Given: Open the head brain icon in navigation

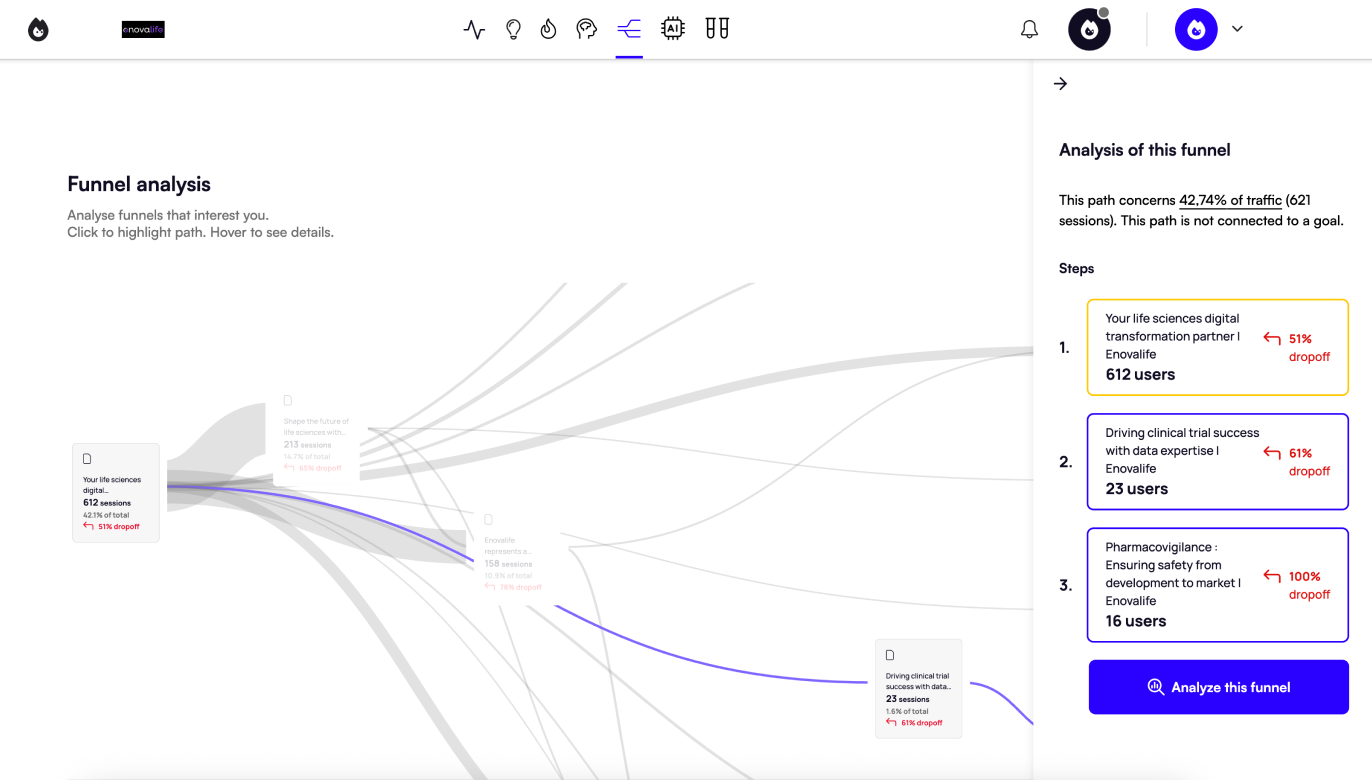Looking at the screenshot, I should (587, 29).
